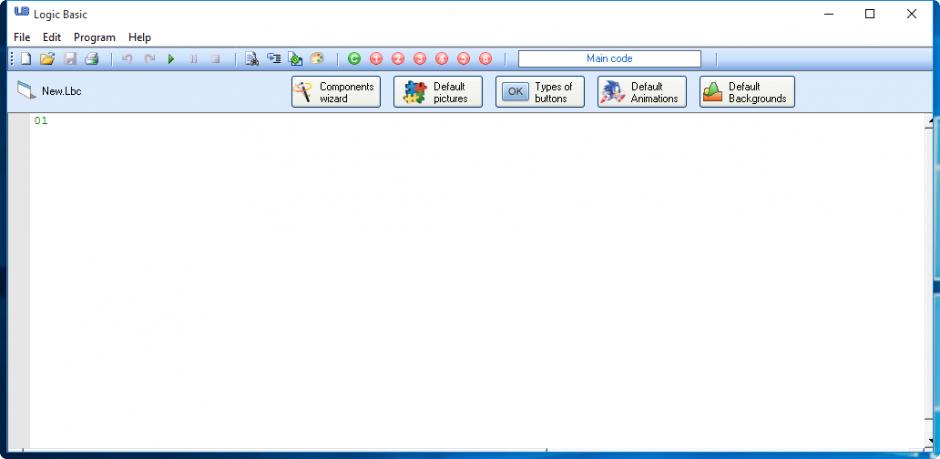
Task: Open the Edit menu
Action: (x=52, y=37)
